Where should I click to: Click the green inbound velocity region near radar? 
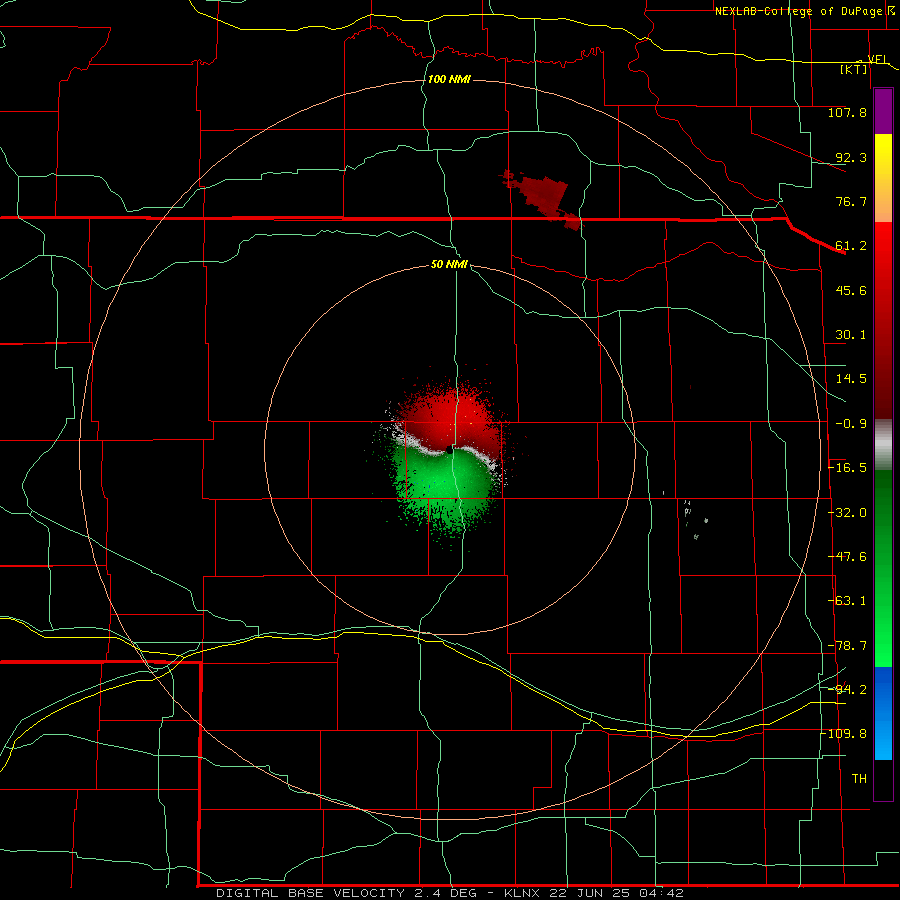tap(445, 488)
